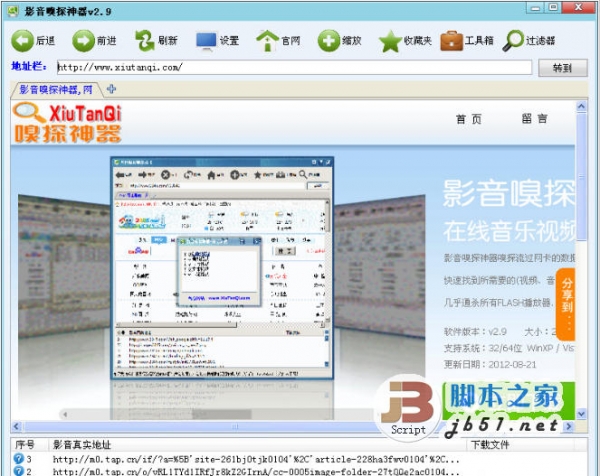Click the 下载文件 column header
This screenshot has width=600, height=476.
pos(490,445)
